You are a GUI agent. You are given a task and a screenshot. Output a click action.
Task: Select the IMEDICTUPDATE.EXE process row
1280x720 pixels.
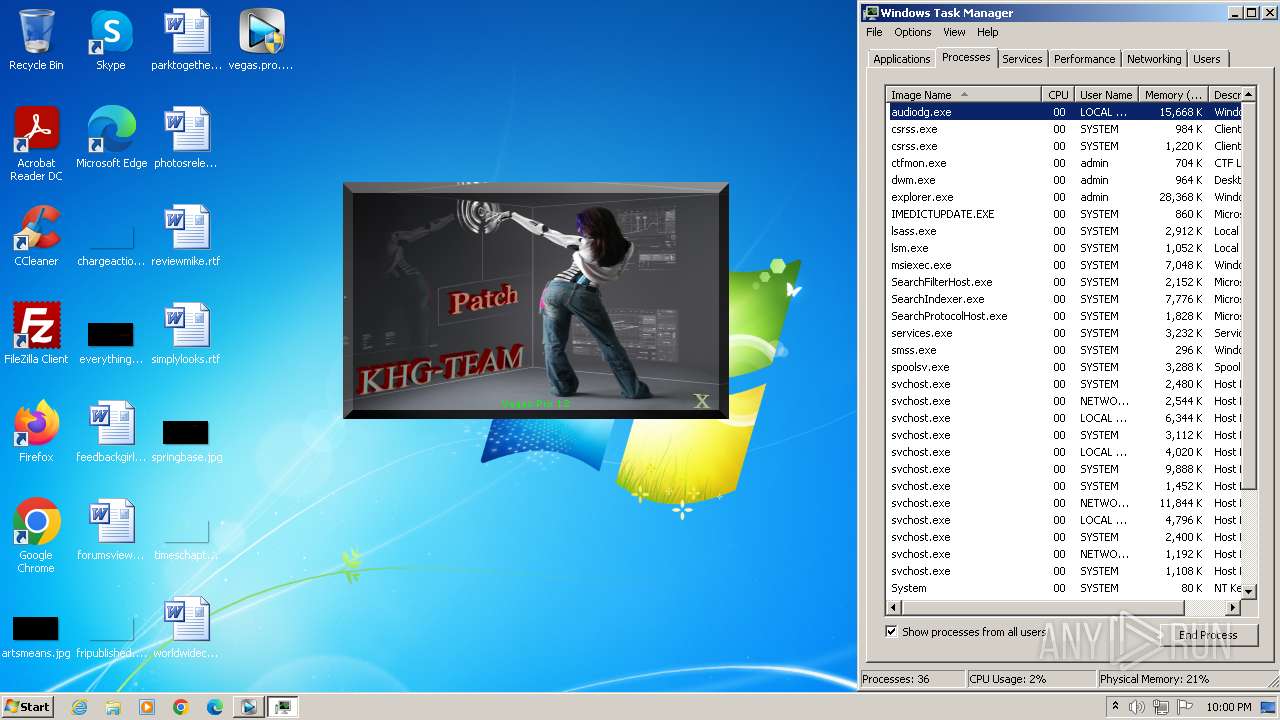click(1064, 214)
